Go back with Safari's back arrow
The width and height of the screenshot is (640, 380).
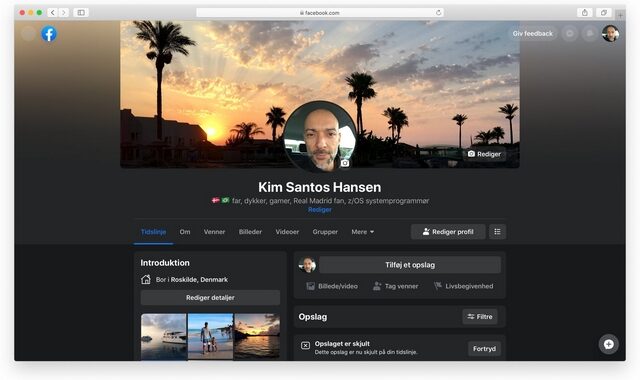click(x=53, y=13)
